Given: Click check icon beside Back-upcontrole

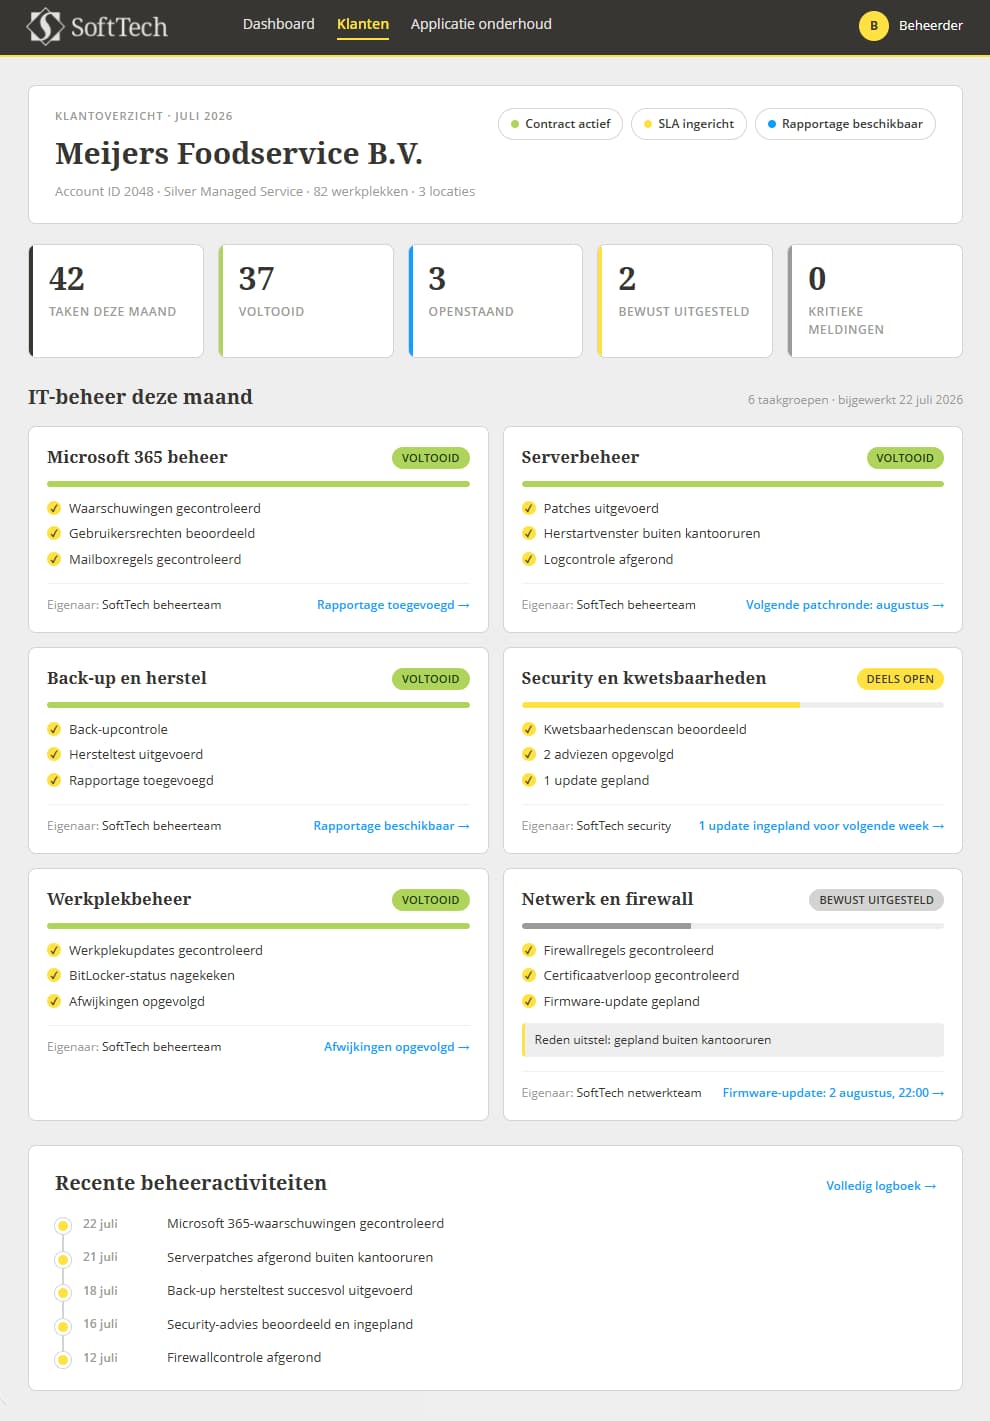Looking at the screenshot, I should pos(54,729).
